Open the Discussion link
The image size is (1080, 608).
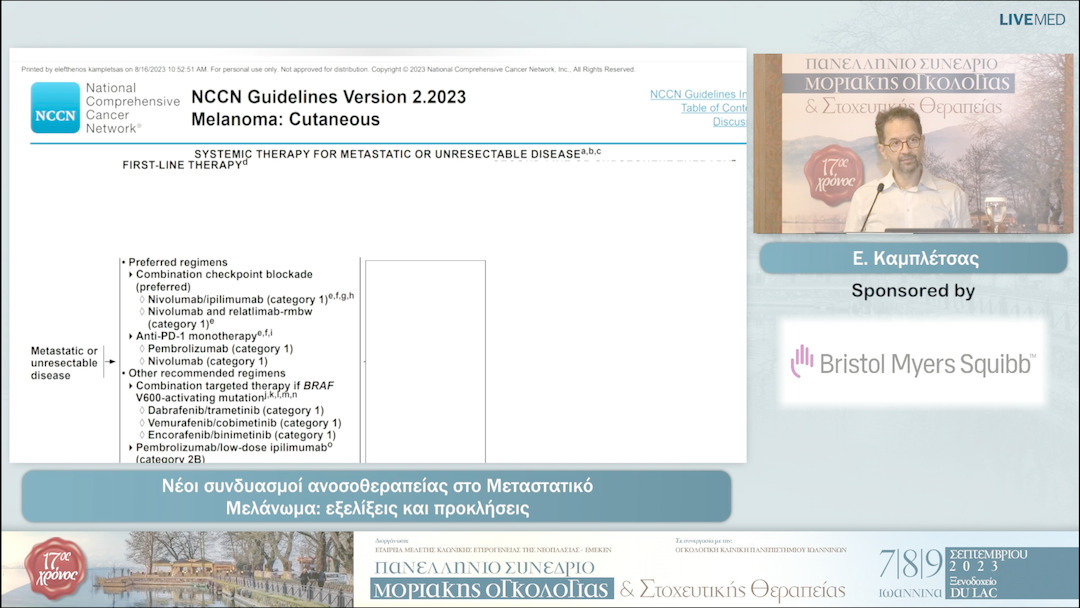pyautogui.click(x=728, y=122)
